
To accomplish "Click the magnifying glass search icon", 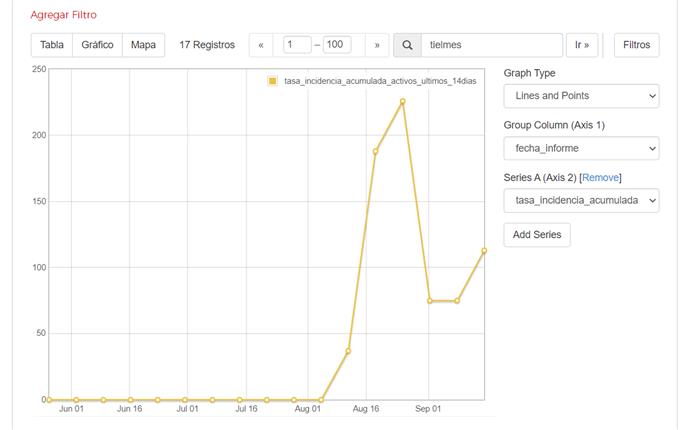I will click(x=407, y=45).
